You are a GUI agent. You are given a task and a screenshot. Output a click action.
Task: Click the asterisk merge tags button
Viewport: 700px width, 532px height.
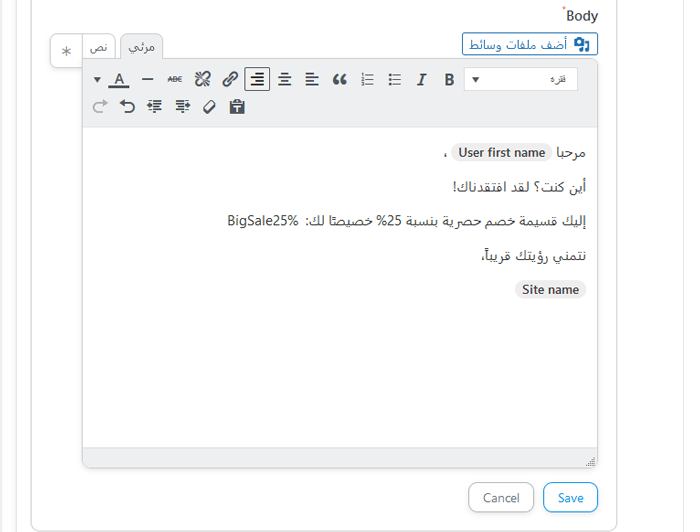(x=67, y=51)
